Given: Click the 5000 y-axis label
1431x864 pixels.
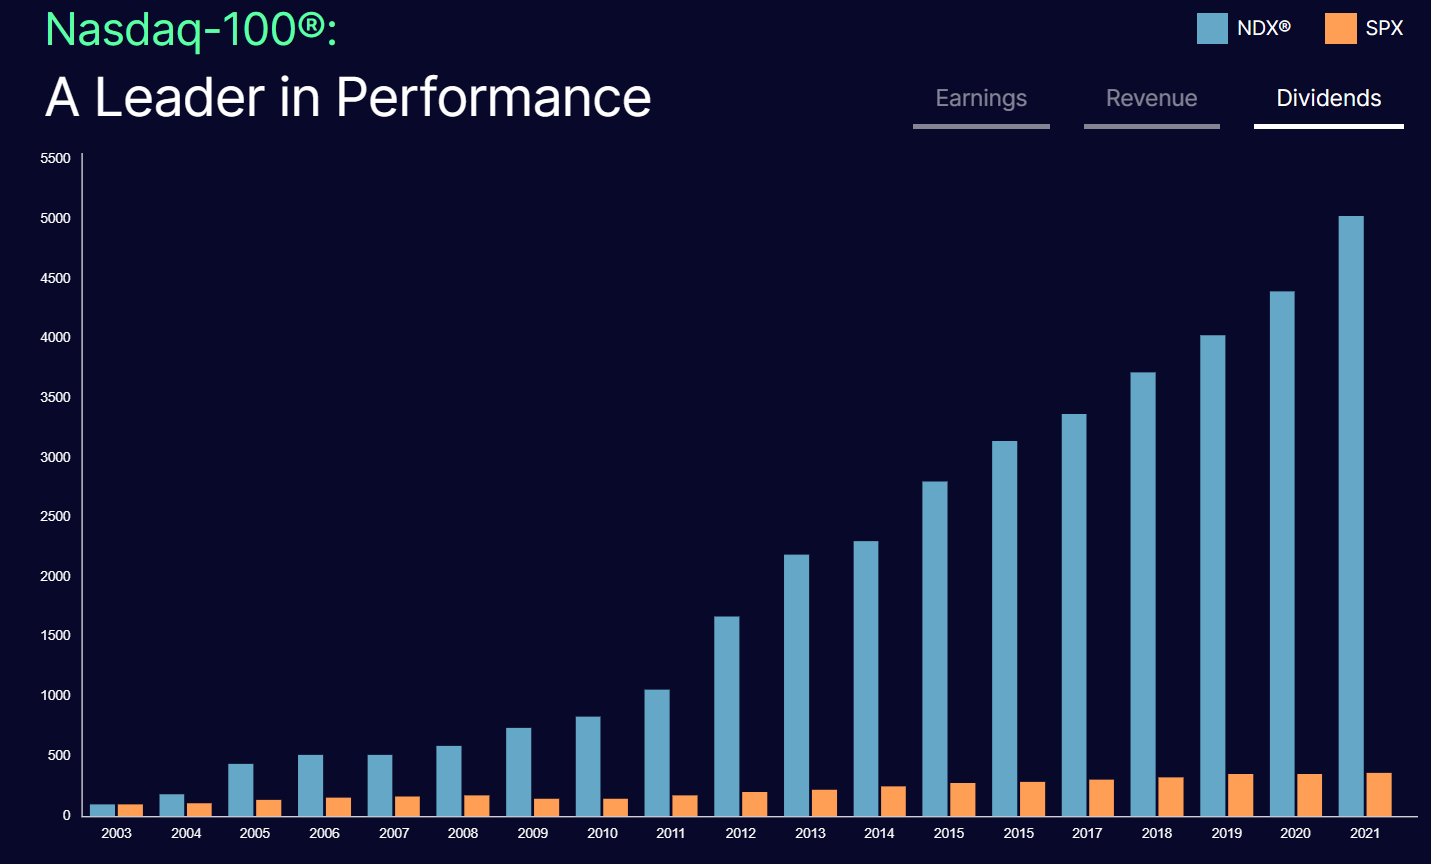Looking at the screenshot, I should (x=55, y=218).
